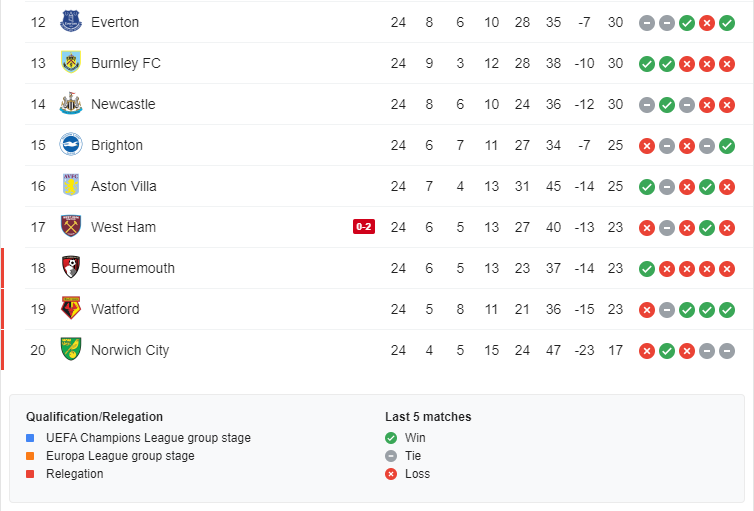Click the Bournemouth club crest
This screenshot has width=754, height=511.
[70, 268]
